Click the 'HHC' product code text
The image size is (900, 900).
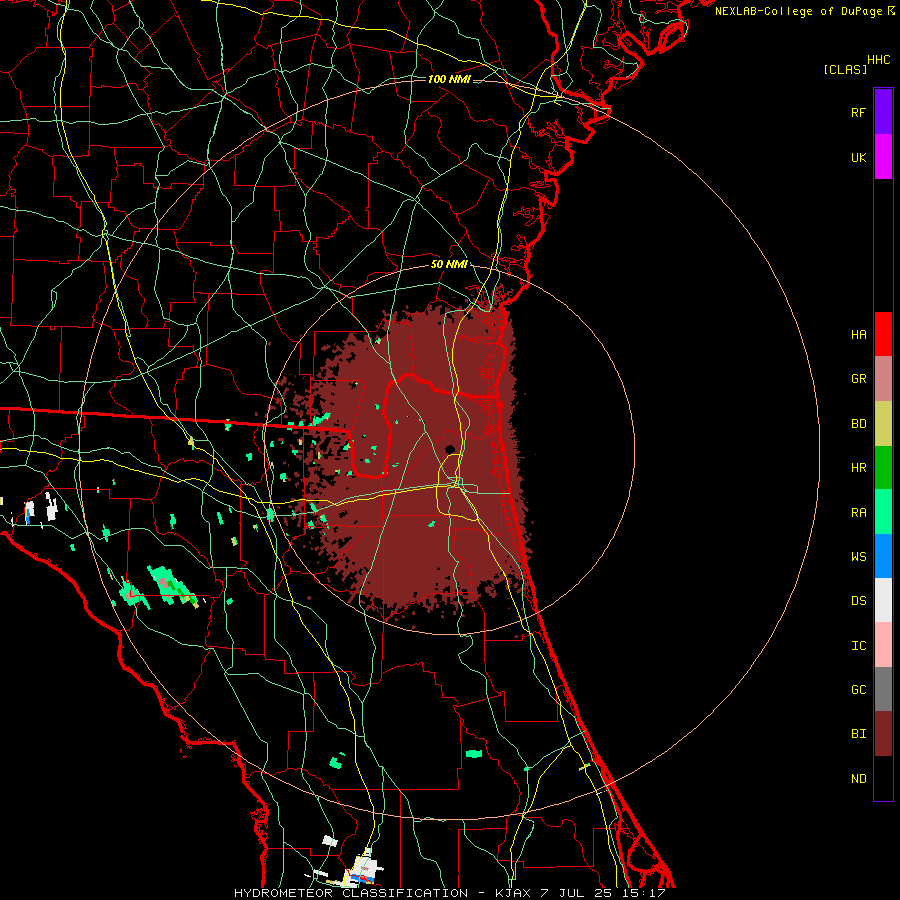878,60
